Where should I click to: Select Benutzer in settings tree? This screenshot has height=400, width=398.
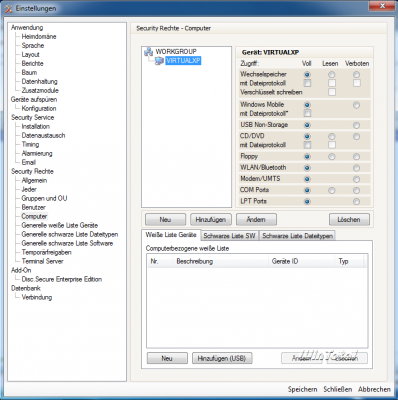(x=33, y=208)
